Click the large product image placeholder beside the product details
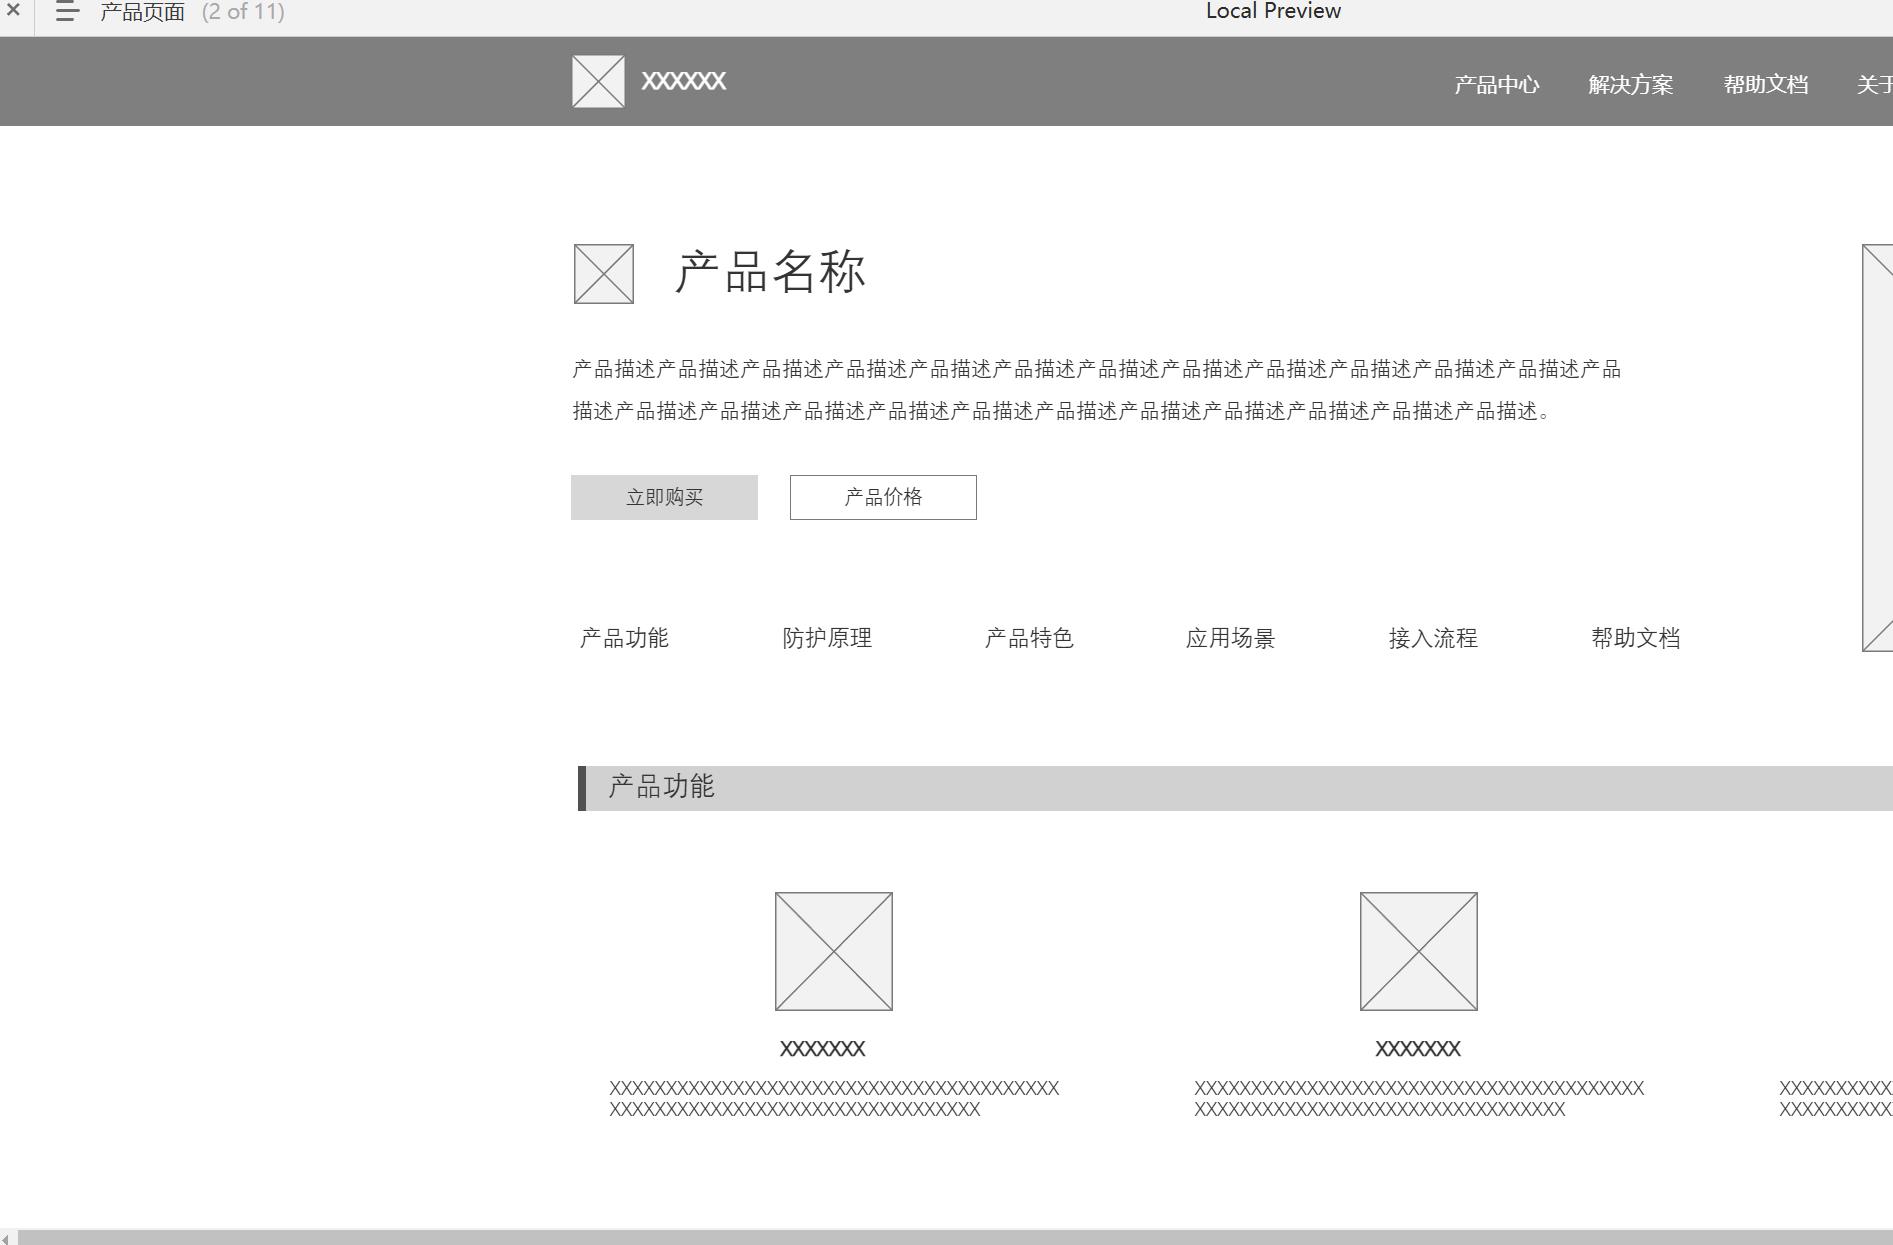 pos(1877,447)
